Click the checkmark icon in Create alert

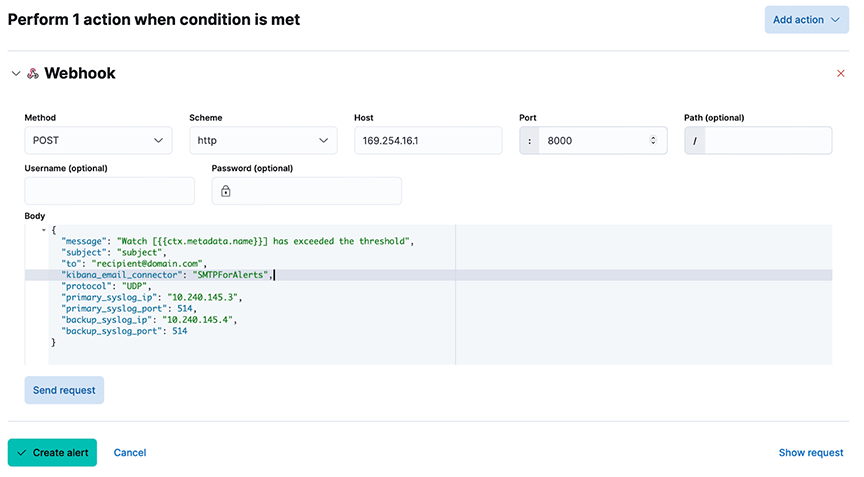coord(21,453)
